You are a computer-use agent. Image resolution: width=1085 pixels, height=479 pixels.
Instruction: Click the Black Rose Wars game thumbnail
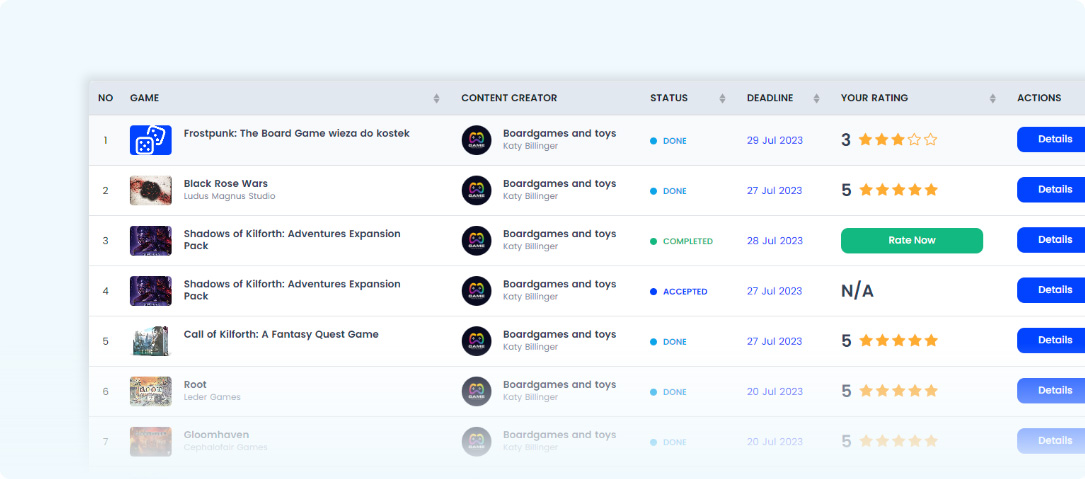tap(150, 190)
